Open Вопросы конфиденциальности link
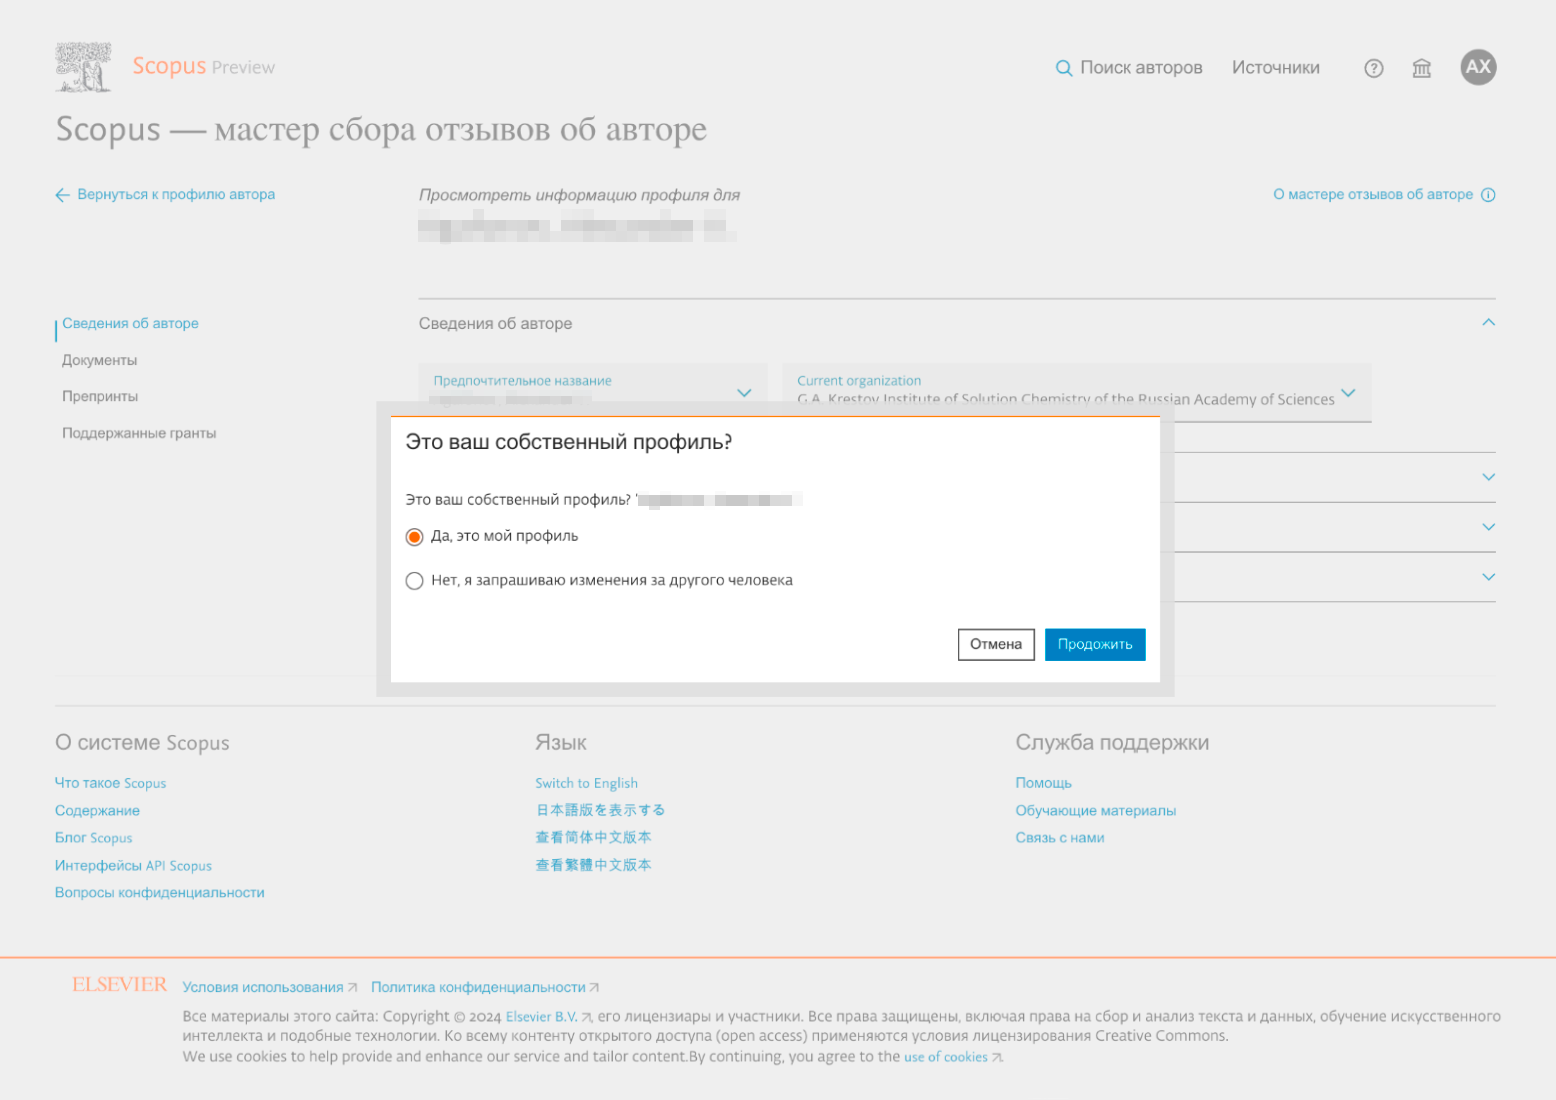The width and height of the screenshot is (1556, 1100). (159, 892)
